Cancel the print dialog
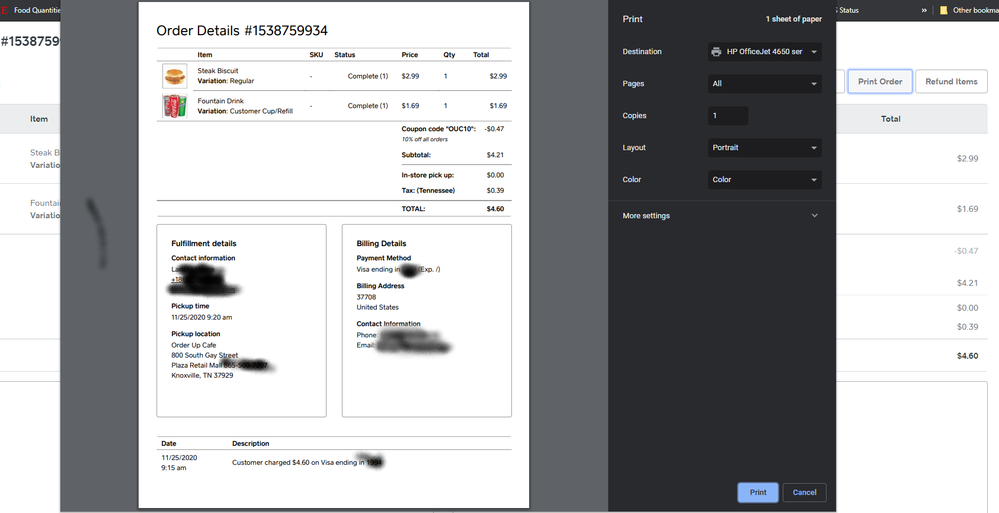The height and width of the screenshot is (513, 999). [804, 492]
